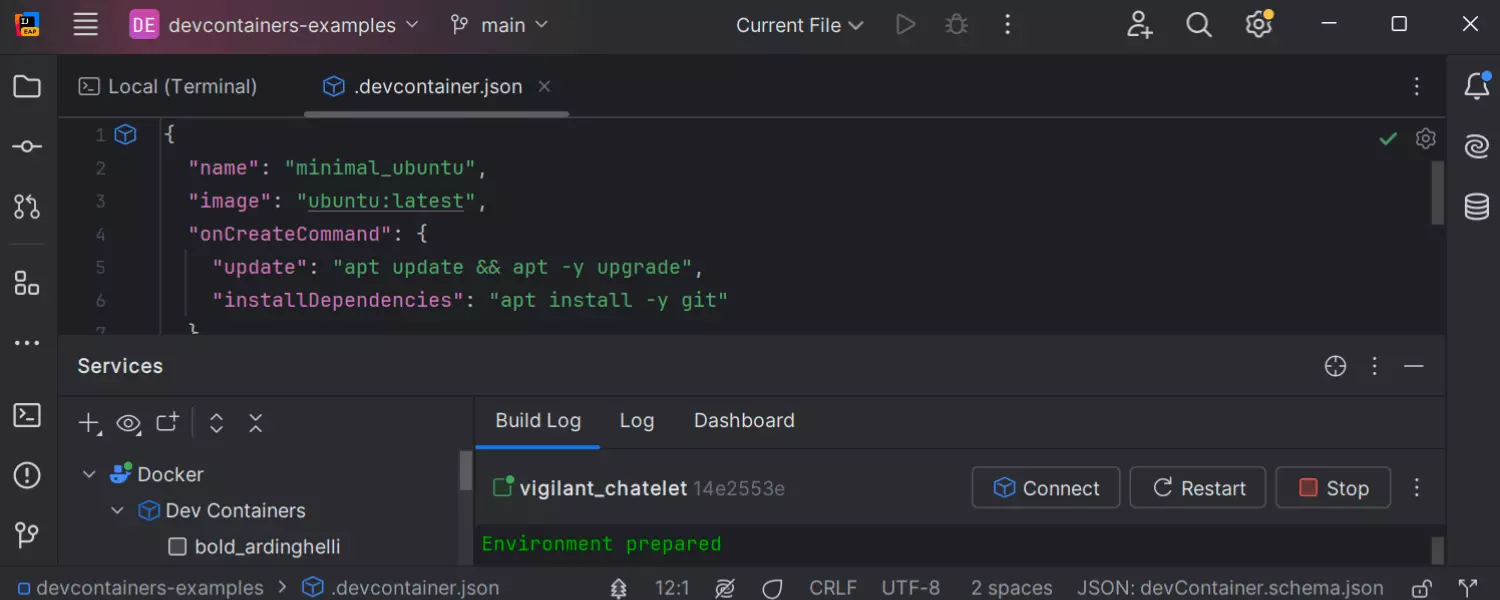Toggle the read-only lock in status bar
This screenshot has height=600, width=1500.
click(1421, 588)
